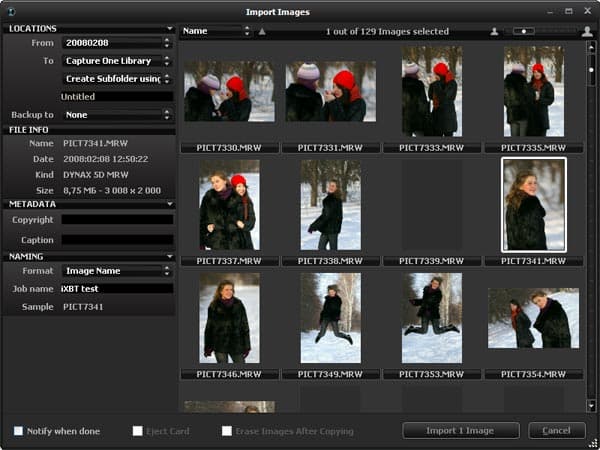This screenshot has width=600, height=450.
Task: Close the Import Images window
Action: [x=587, y=11]
